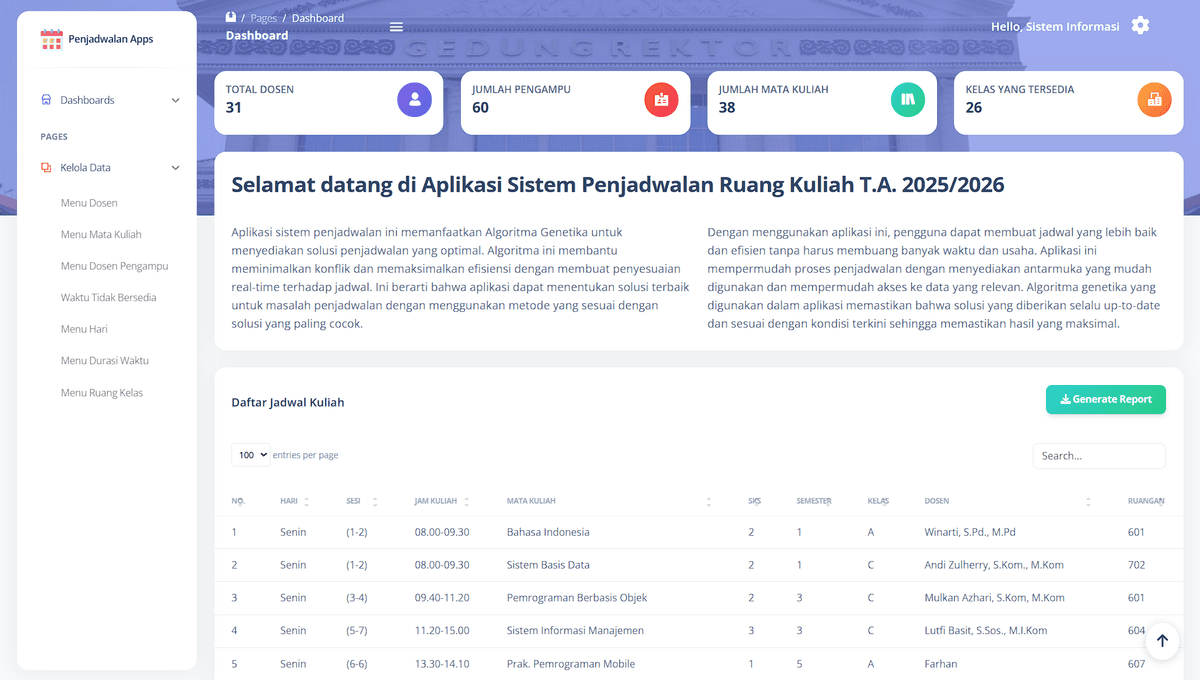Click the green books icon on Jumlah Mata Kuliah card

[x=908, y=99]
